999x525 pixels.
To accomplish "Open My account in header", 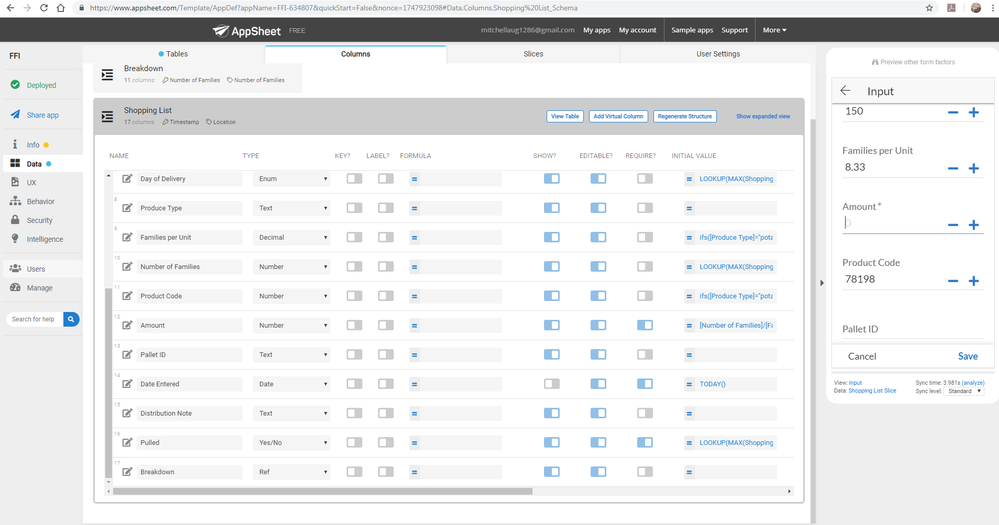I will point(637,30).
